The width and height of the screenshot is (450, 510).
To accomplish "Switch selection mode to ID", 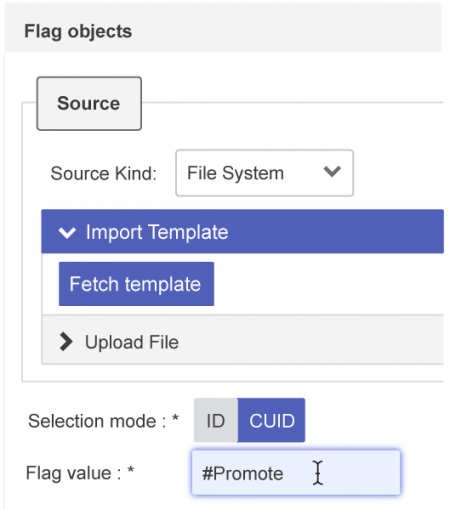I will click(216, 420).
